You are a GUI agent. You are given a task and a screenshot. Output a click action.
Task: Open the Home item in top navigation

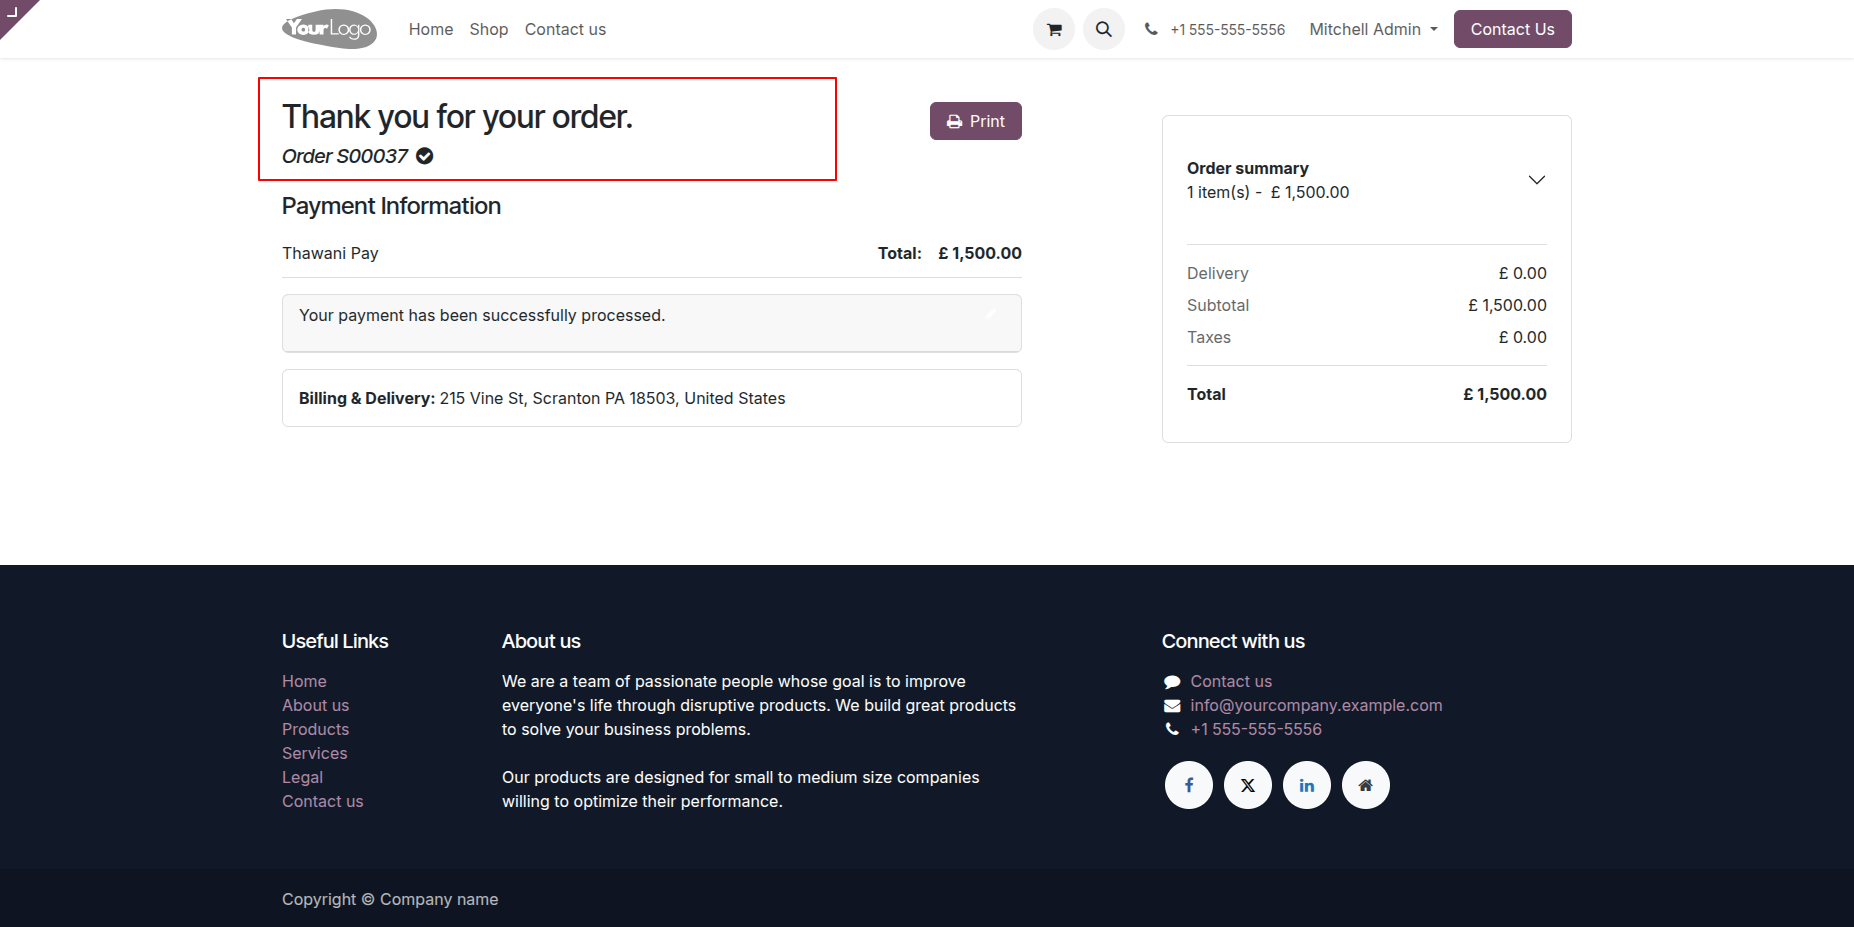pos(431,30)
